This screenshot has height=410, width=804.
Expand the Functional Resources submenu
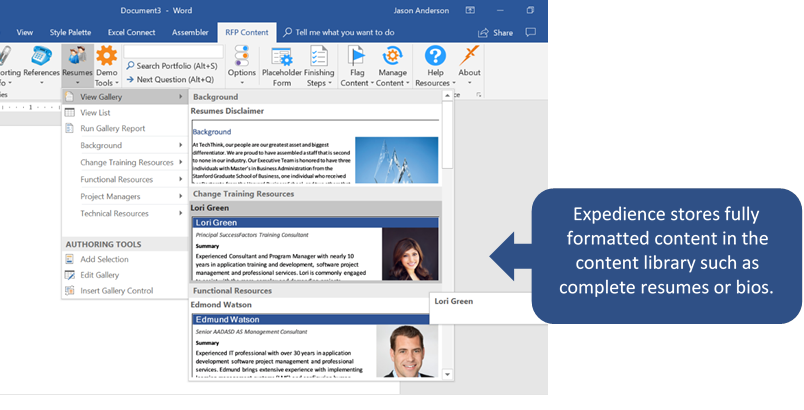(117, 179)
